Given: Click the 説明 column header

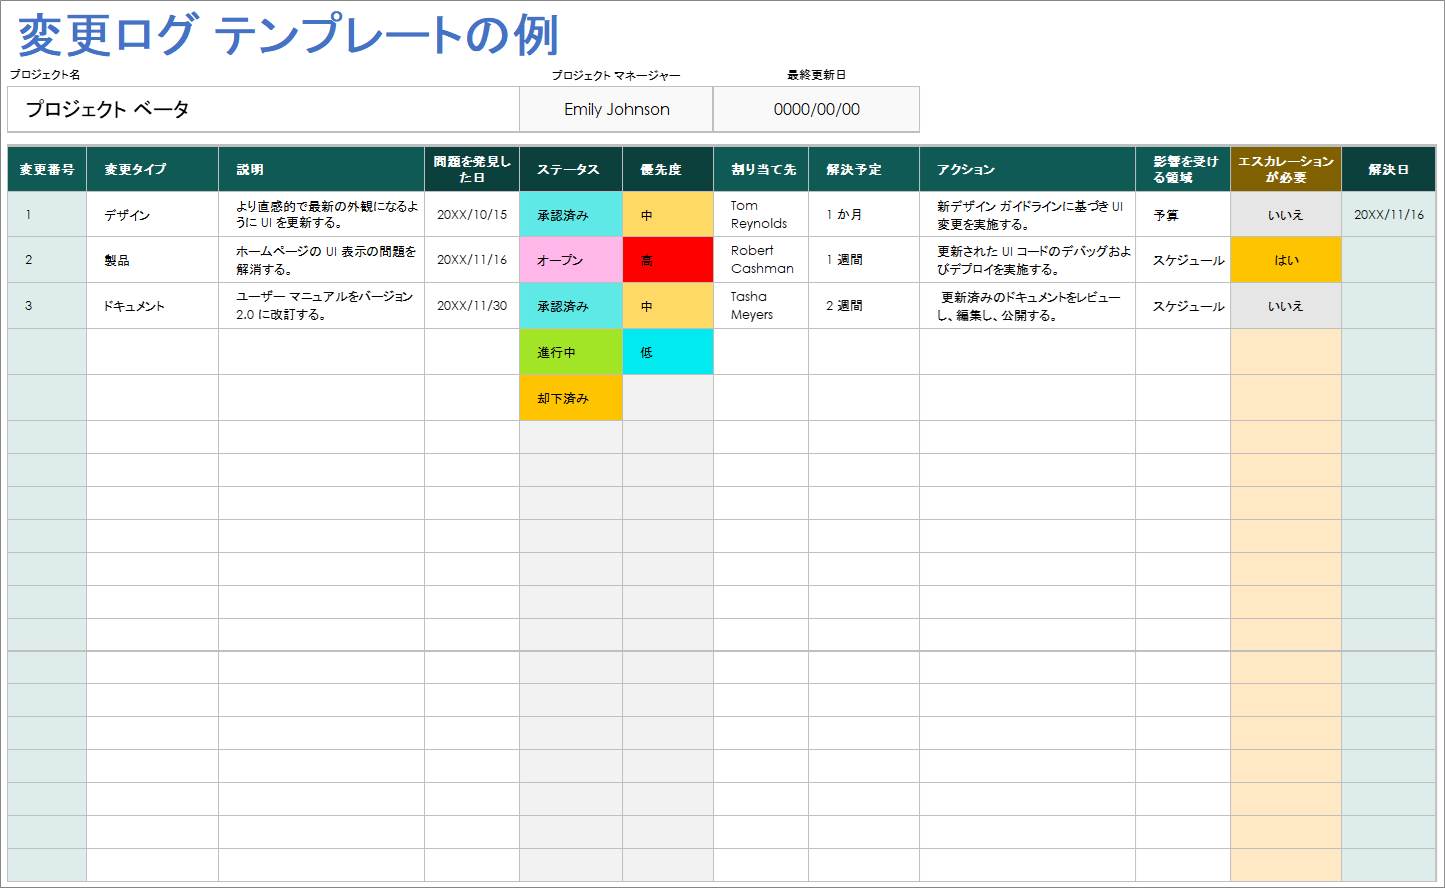Looking at the screenshot, I should click(321, 169).
